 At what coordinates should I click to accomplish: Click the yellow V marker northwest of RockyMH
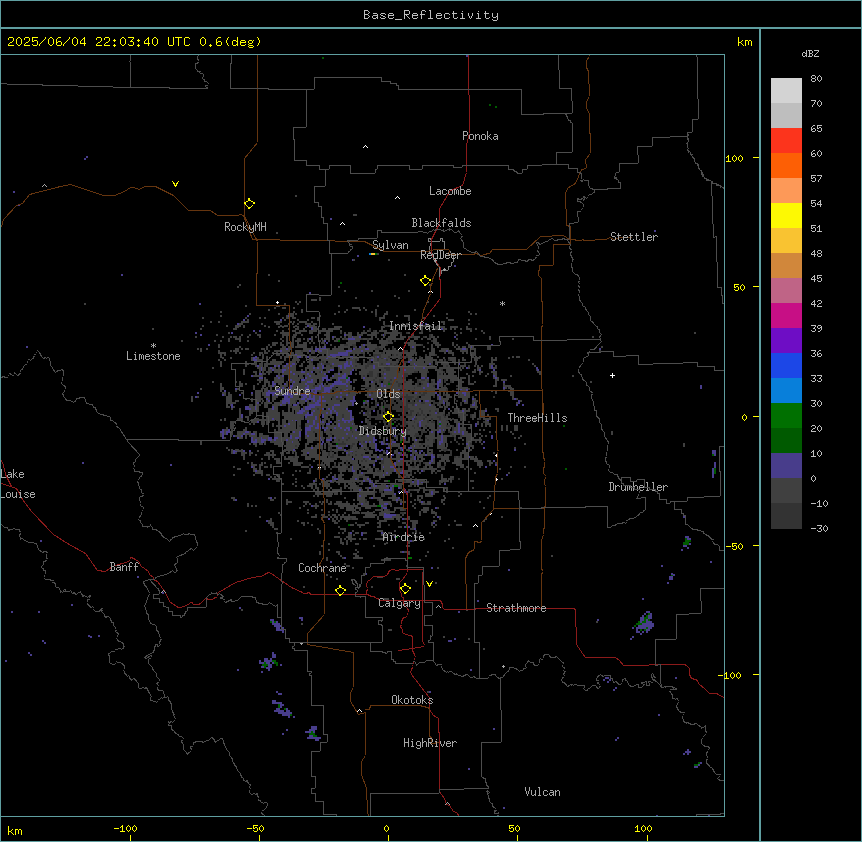click(x=175, y=184)
